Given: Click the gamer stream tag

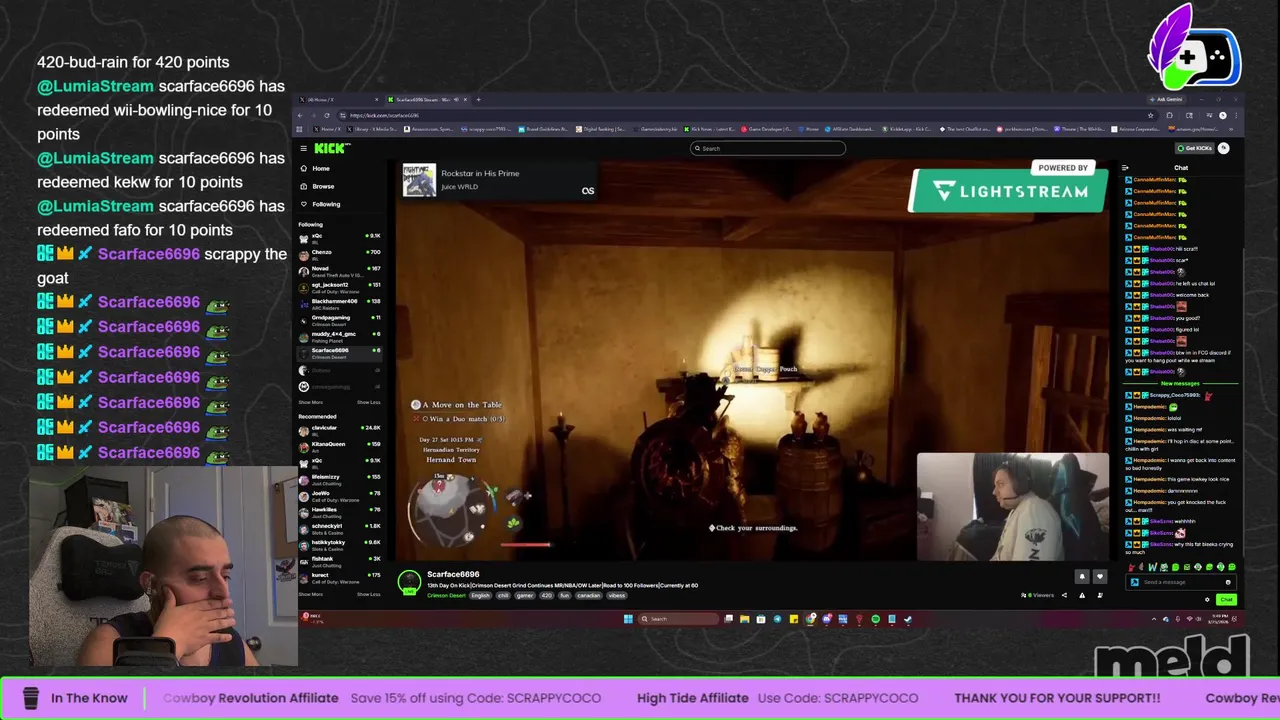Looking at the screenshot, I should point(525,595).
